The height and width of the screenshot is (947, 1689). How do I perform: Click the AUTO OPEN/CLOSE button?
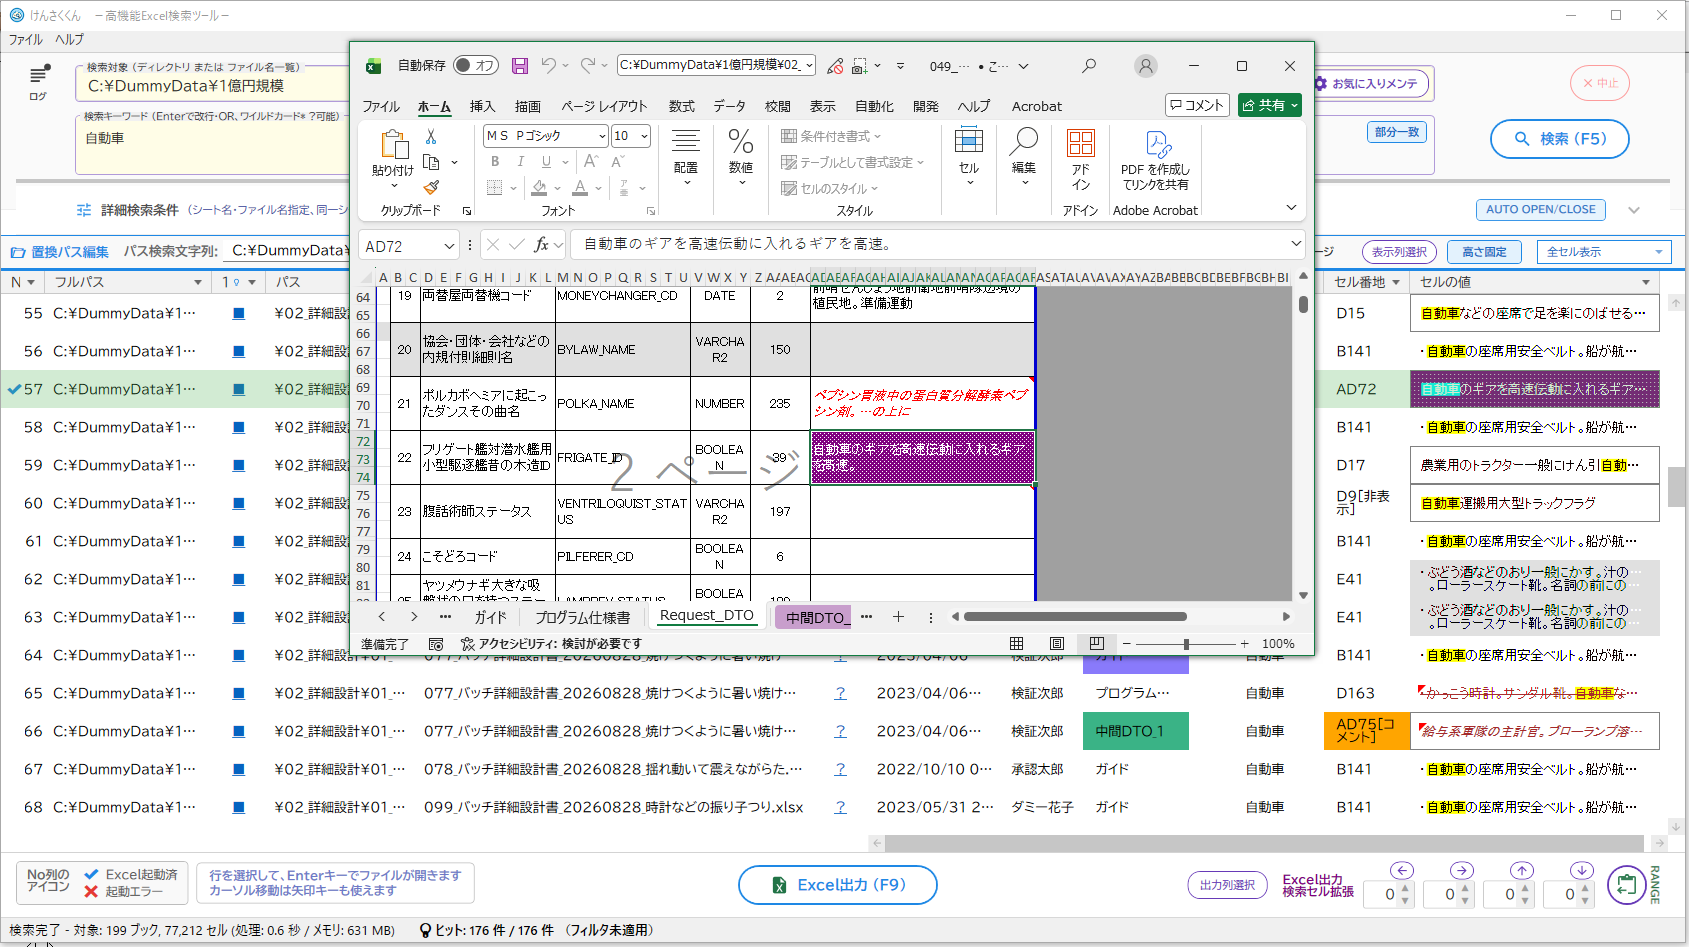click(1541, 210)
